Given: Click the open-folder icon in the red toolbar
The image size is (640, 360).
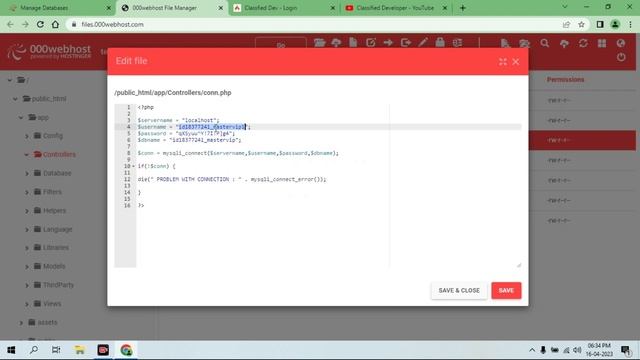Looking at the screenshot, I should 320,42.
